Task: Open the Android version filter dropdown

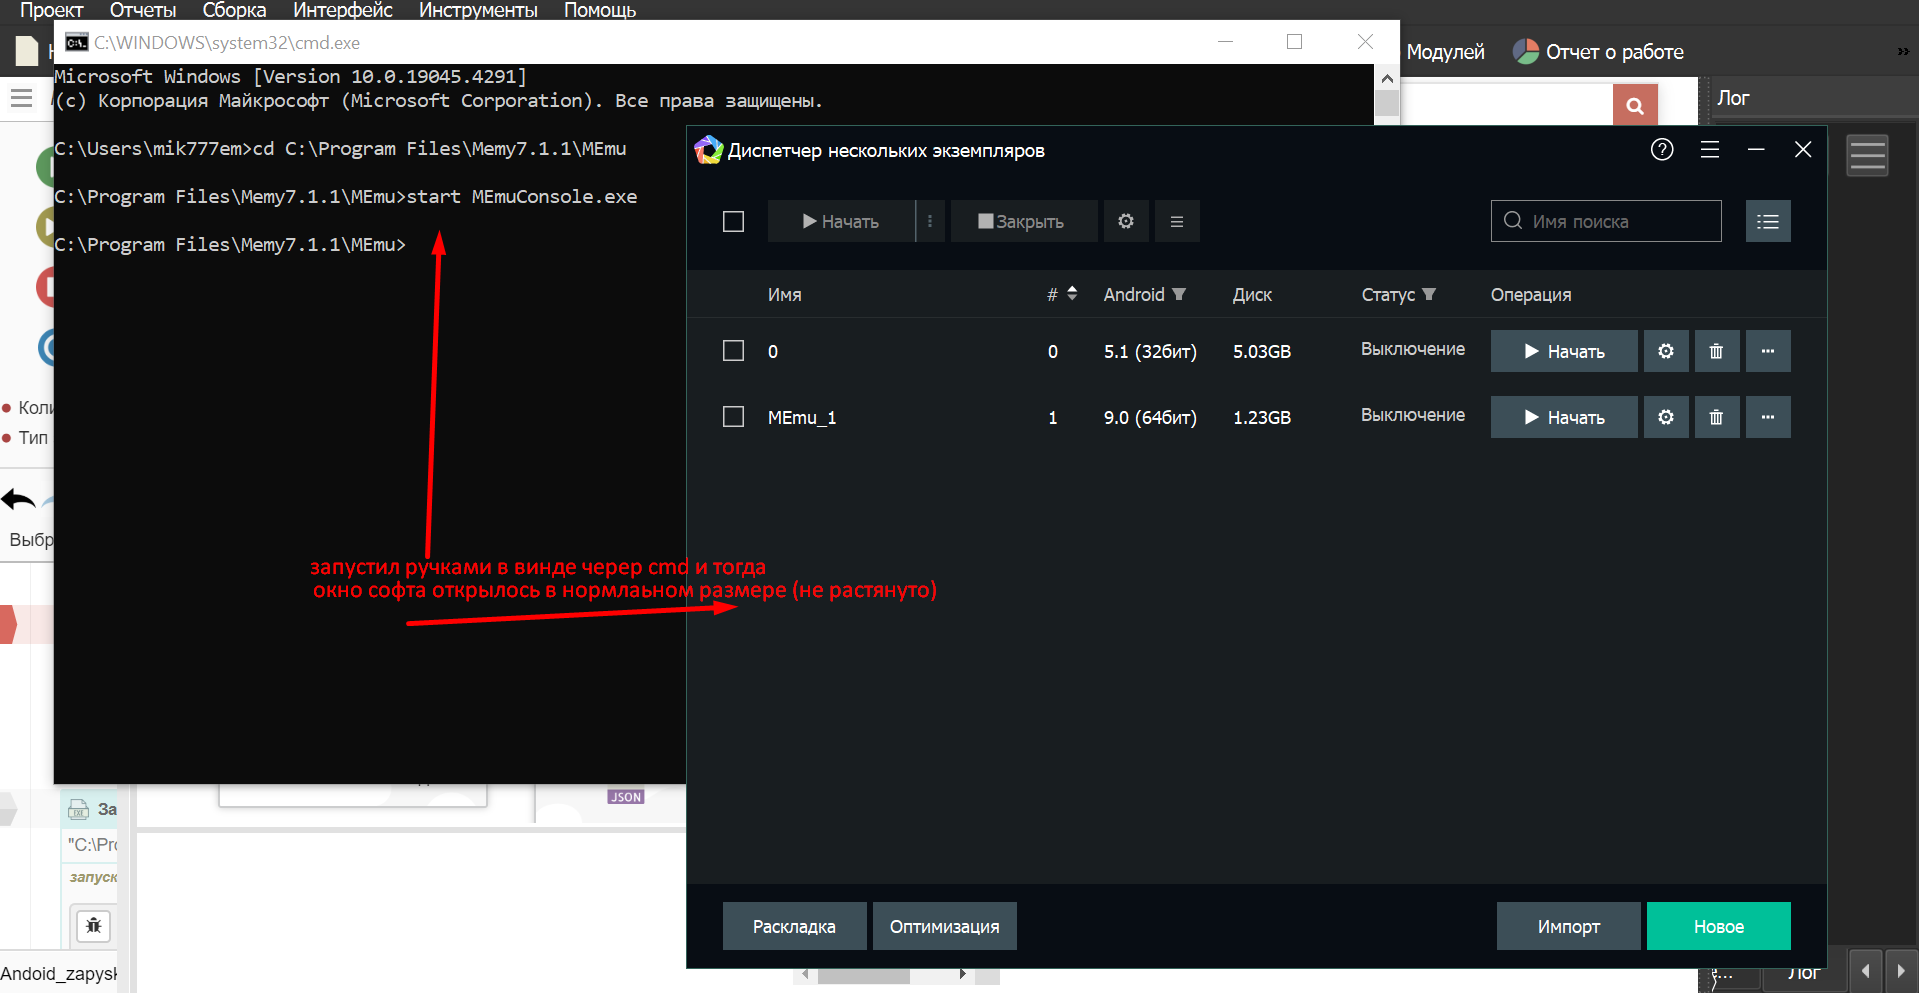Action: click(1179, 295)
